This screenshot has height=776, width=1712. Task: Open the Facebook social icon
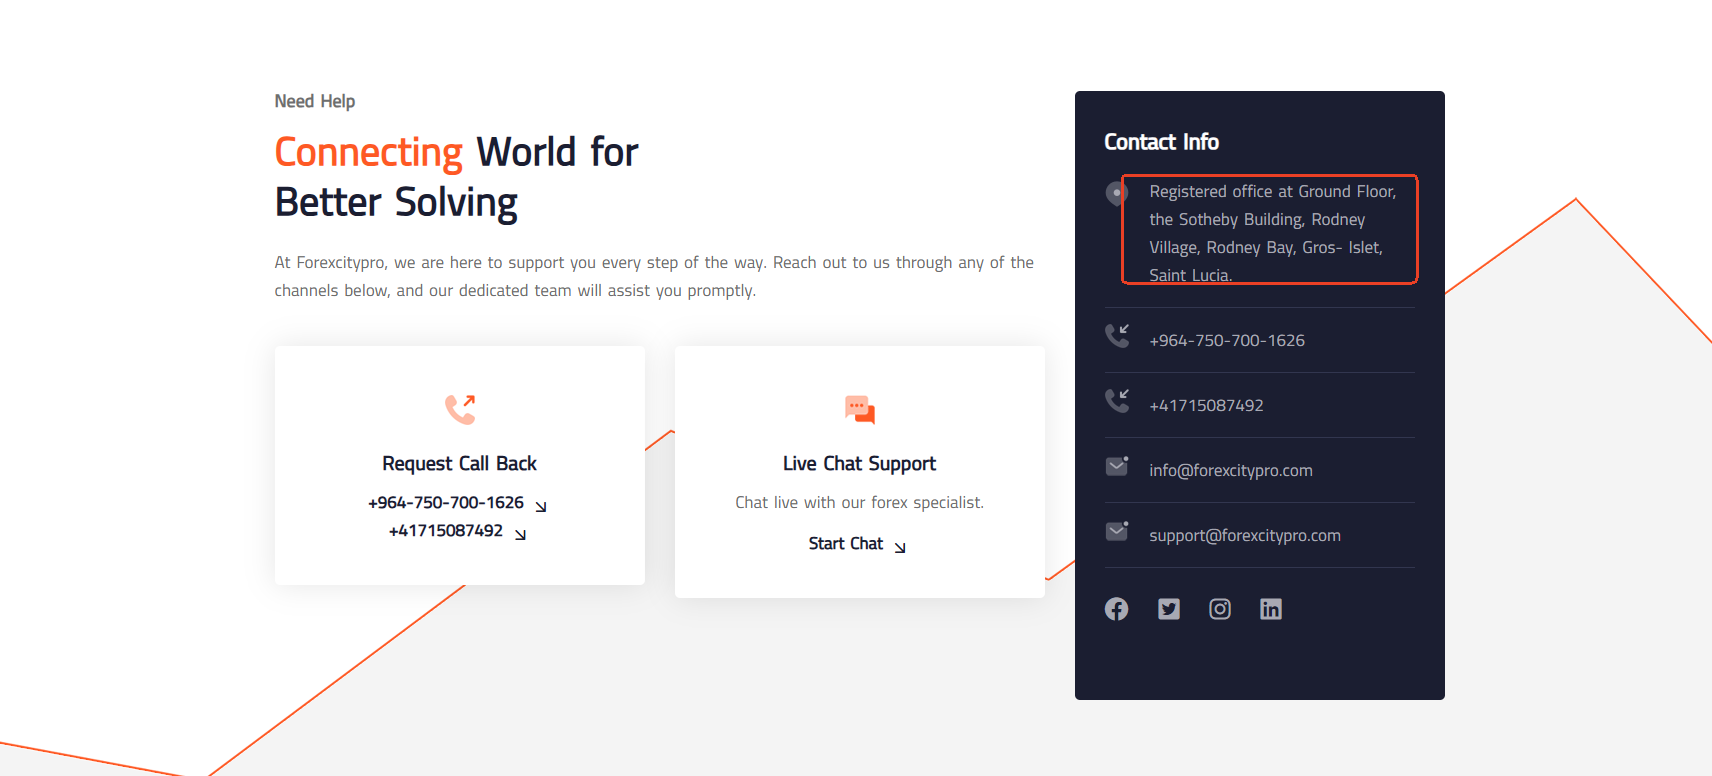tap(1117, 609)
